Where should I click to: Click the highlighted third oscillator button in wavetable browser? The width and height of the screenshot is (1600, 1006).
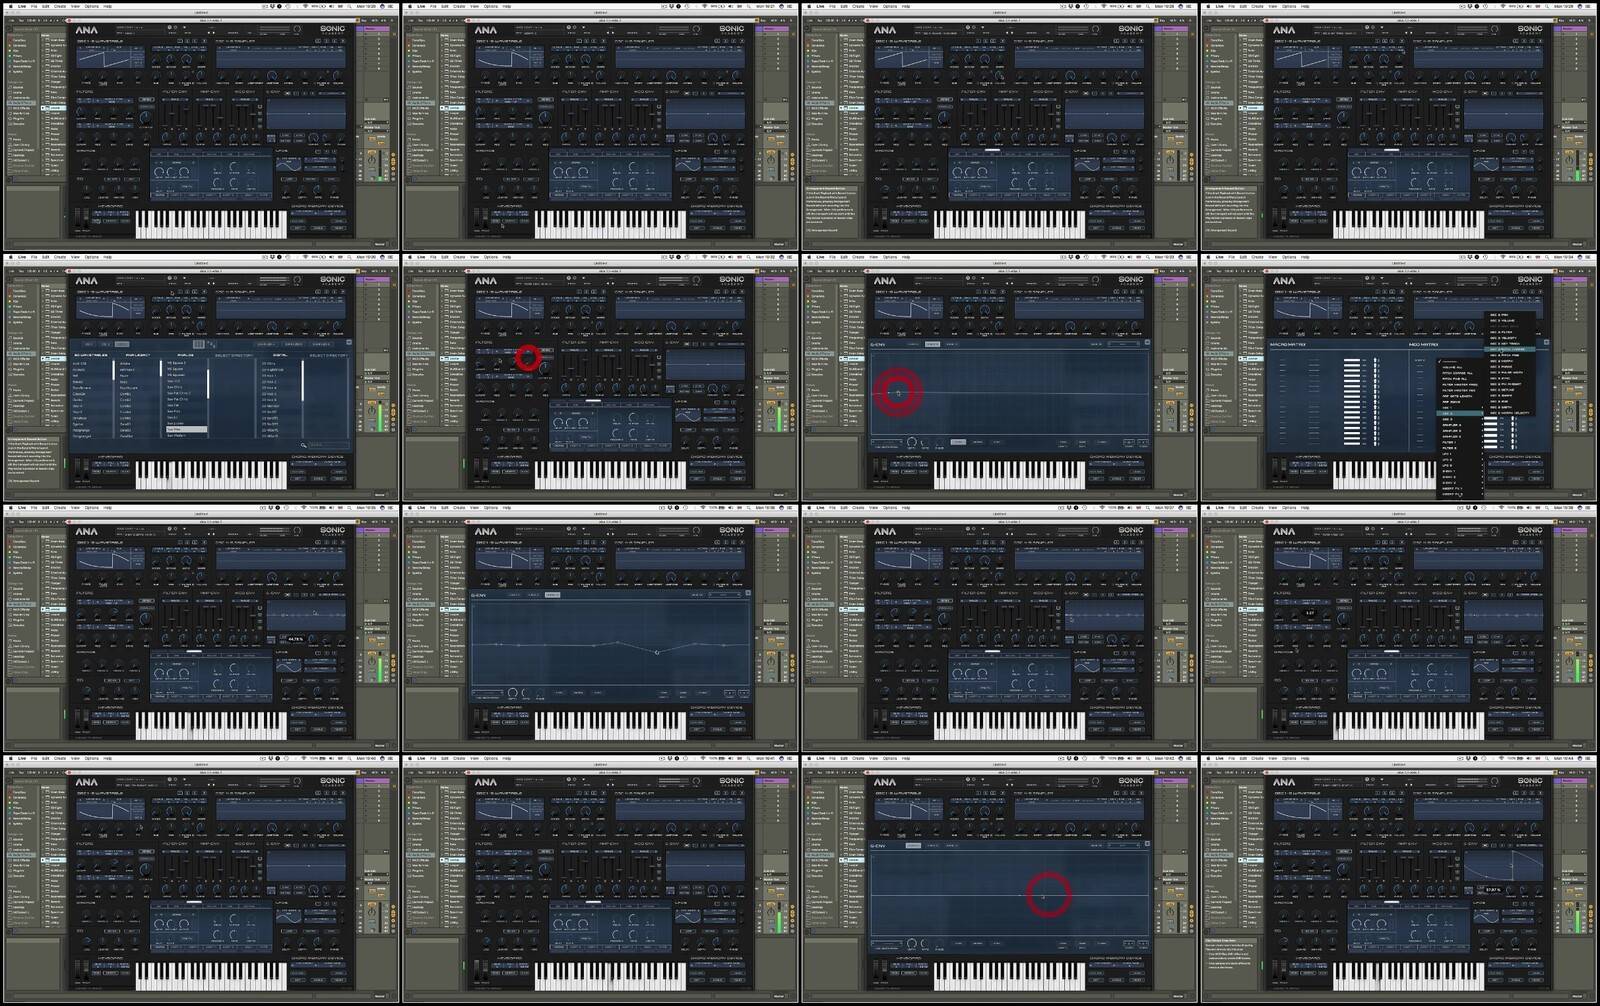pyautogui.click(x=121, y=344)
